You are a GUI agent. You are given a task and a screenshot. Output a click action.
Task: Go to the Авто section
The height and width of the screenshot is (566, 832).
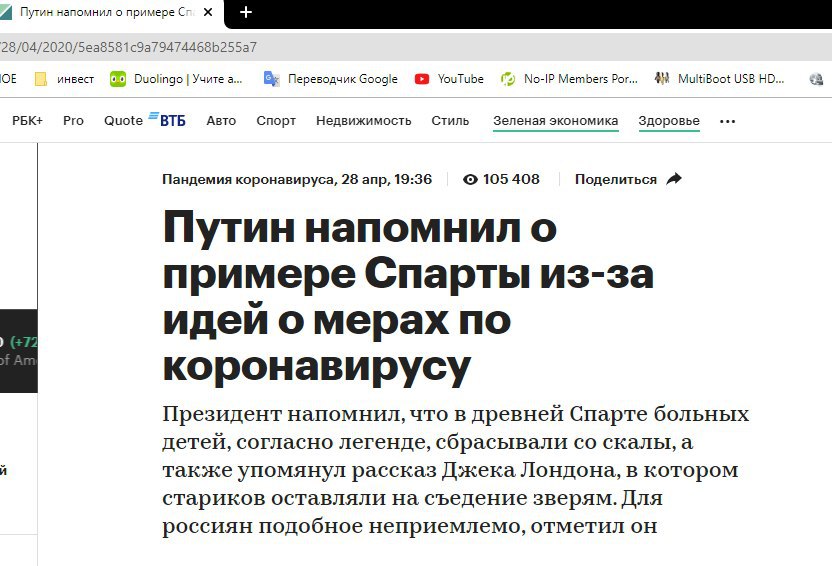[221, 121]
